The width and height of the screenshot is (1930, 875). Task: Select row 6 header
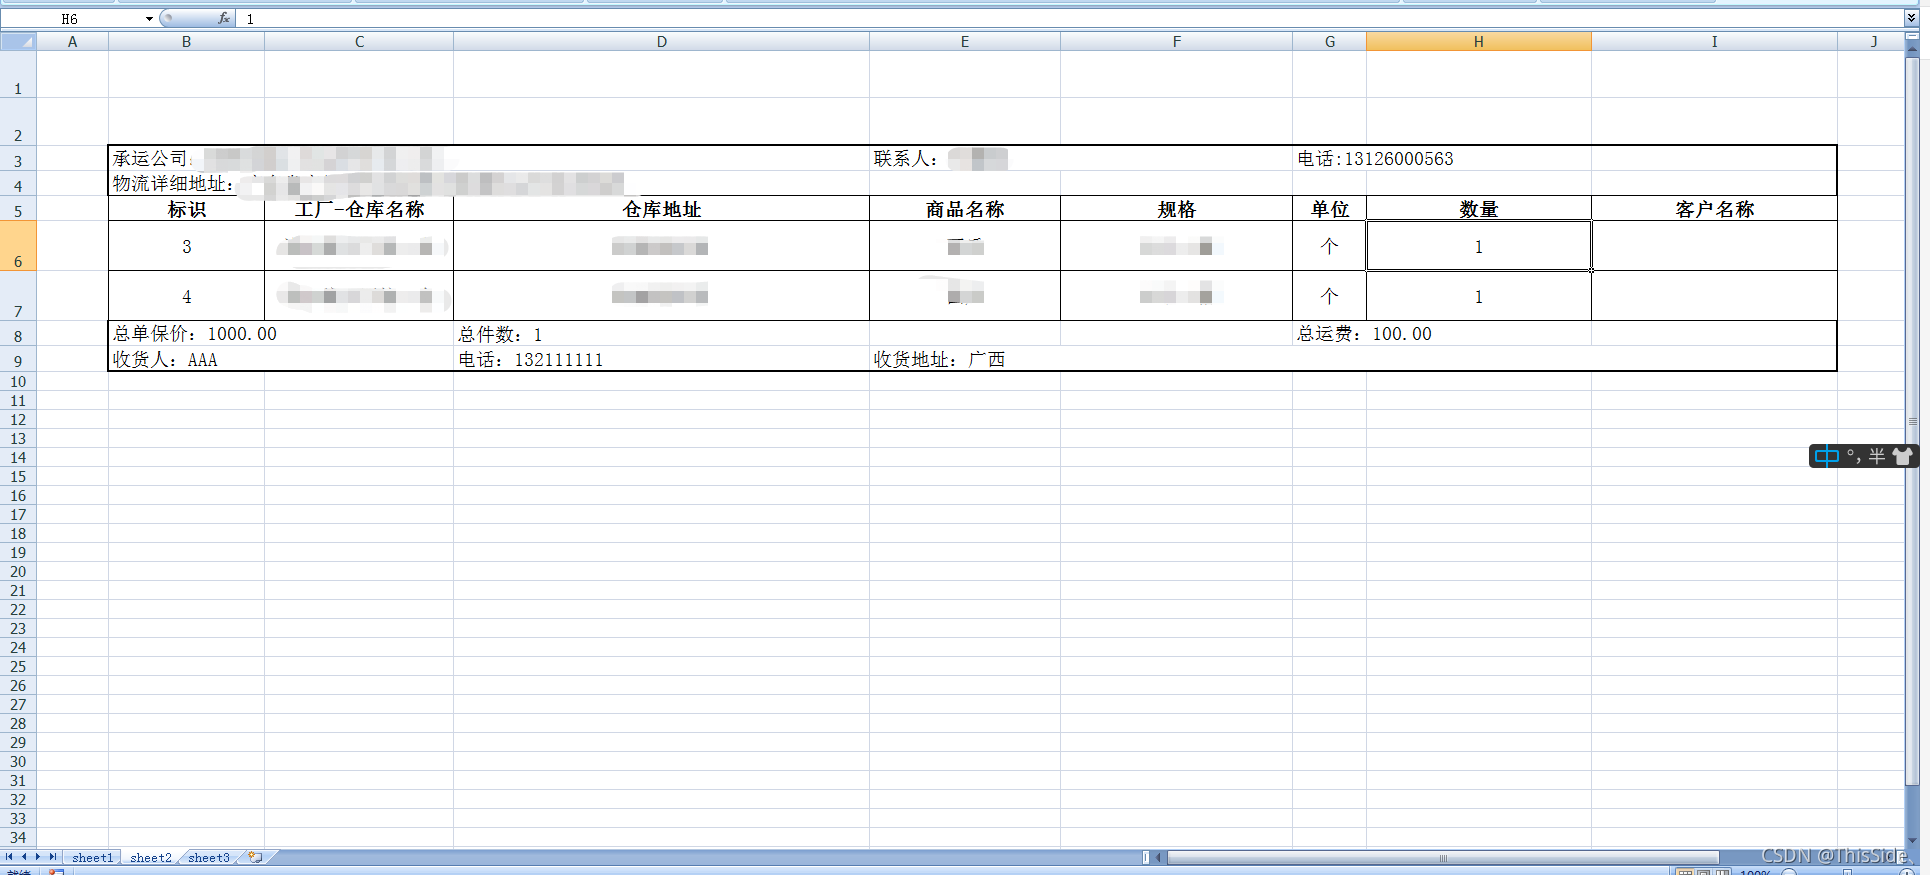pos(18,246)
